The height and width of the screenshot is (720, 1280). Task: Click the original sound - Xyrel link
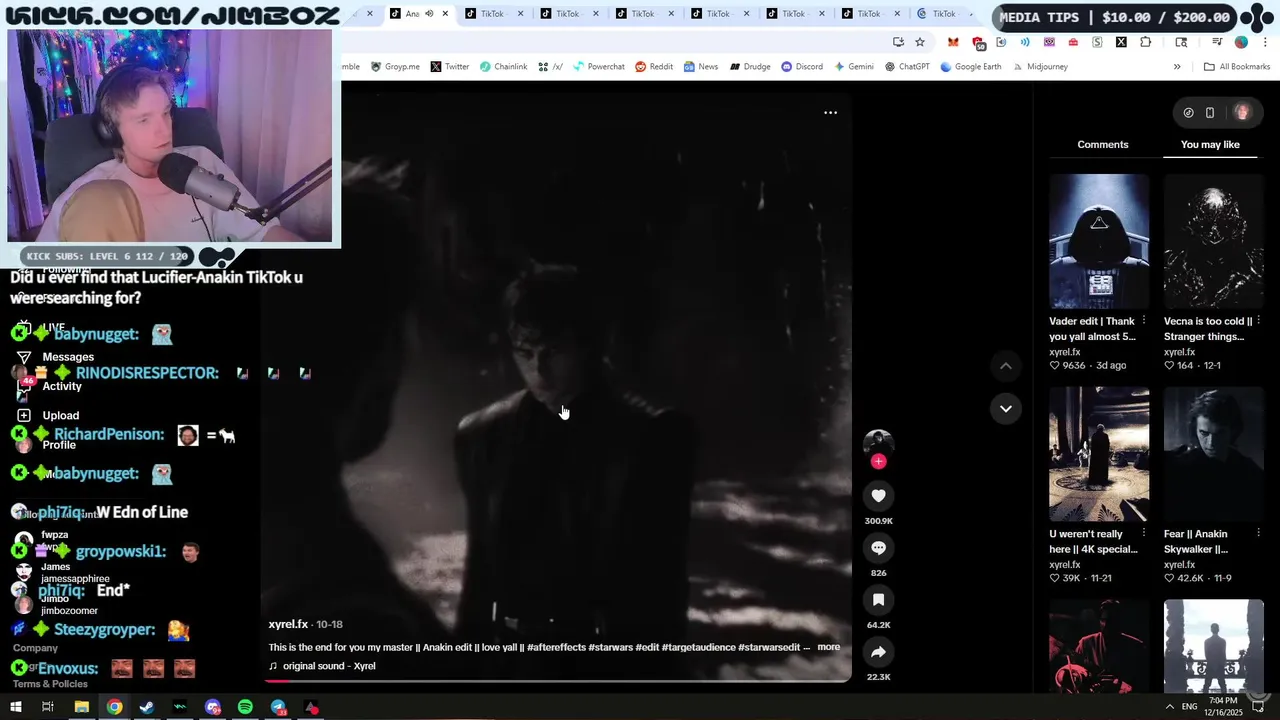coord(329,666)
